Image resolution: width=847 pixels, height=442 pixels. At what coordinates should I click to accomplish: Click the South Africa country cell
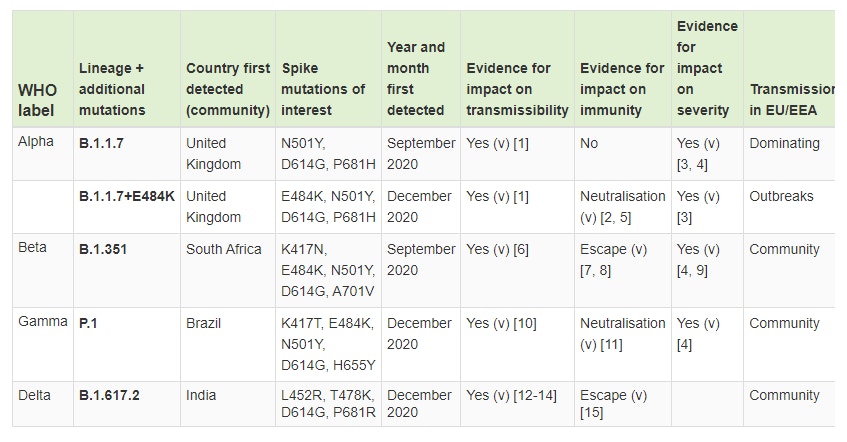click(224, 249)
